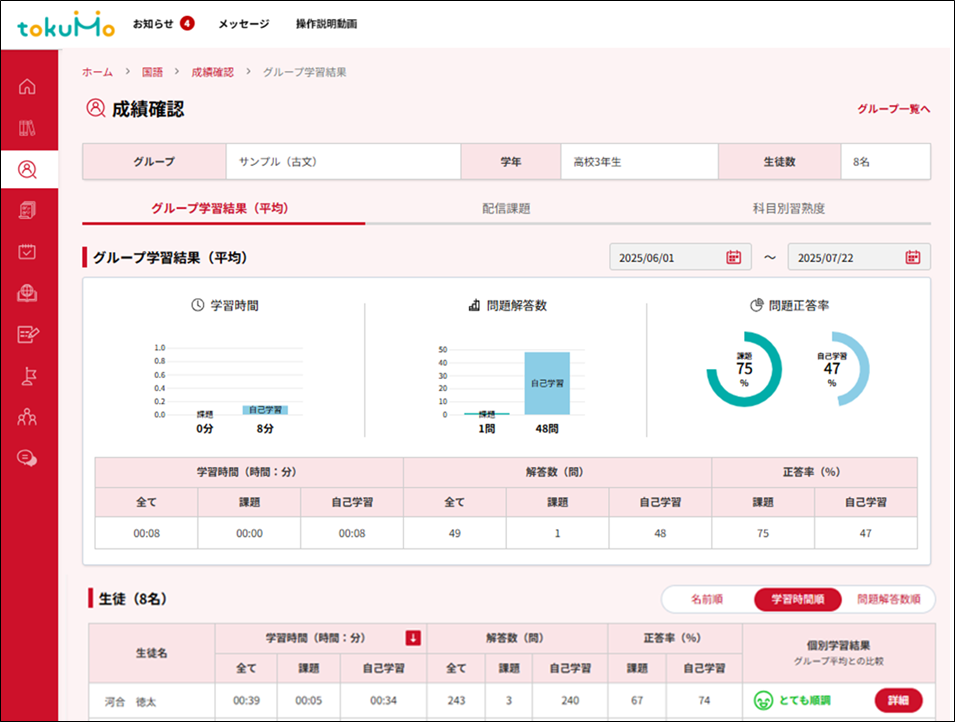955x722 pixels.
Task: Click the 詳細 button for 河合 徳太
Action: click(x=898, y=701)
